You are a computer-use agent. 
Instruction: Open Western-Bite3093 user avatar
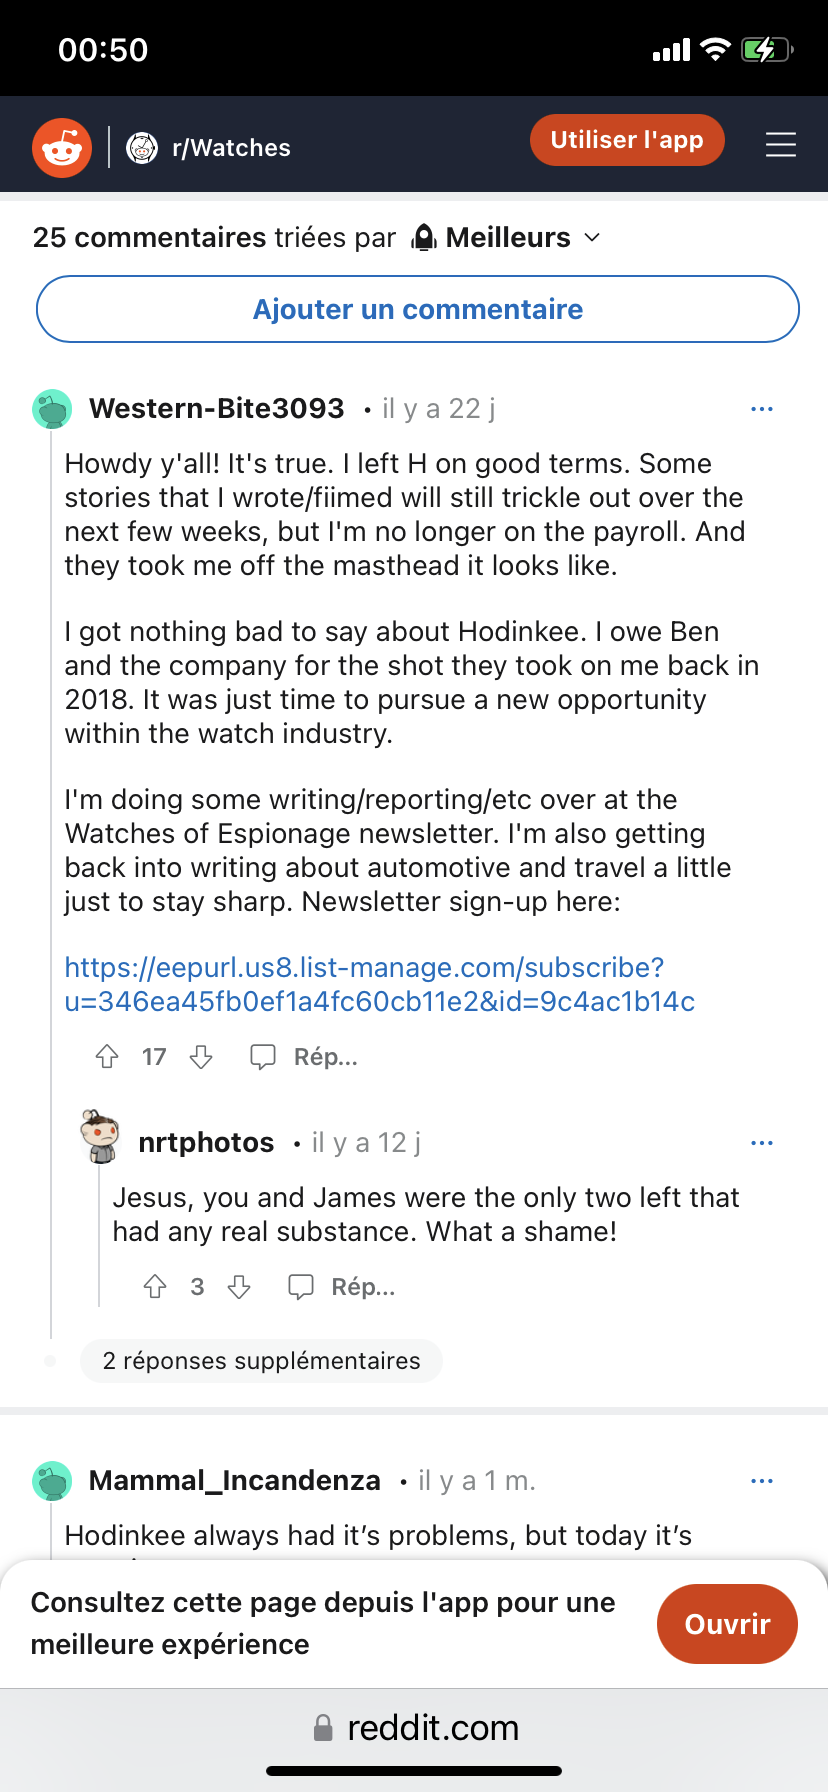(x=52, y=409)
